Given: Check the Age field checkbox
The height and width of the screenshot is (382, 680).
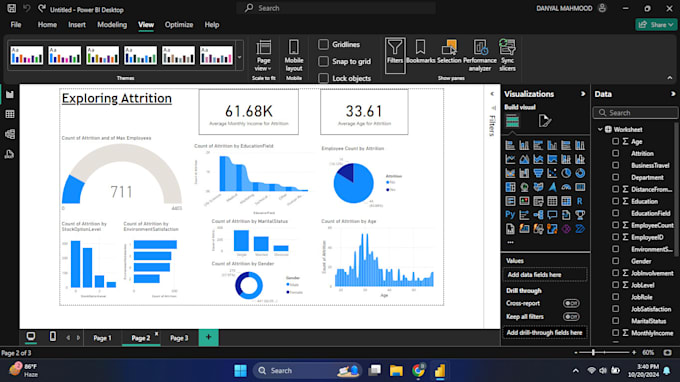Looking at the screenshot, I should coord(615,141).
